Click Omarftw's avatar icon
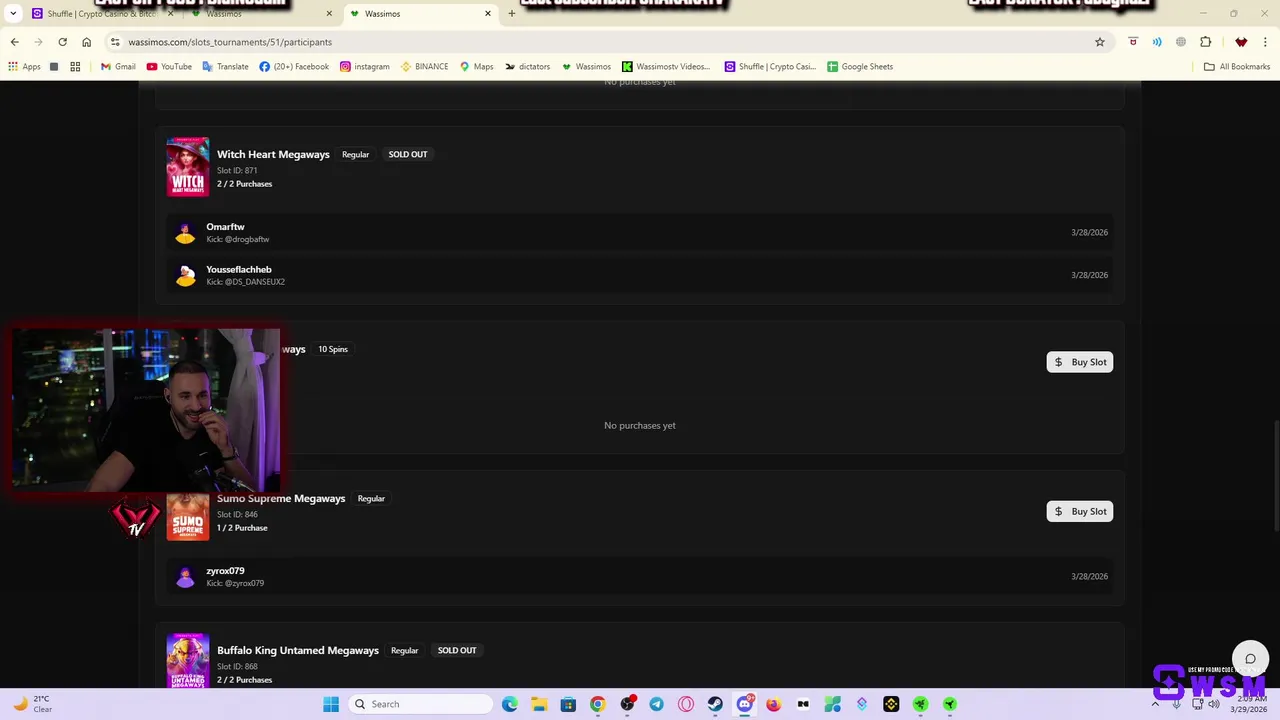 185,233
